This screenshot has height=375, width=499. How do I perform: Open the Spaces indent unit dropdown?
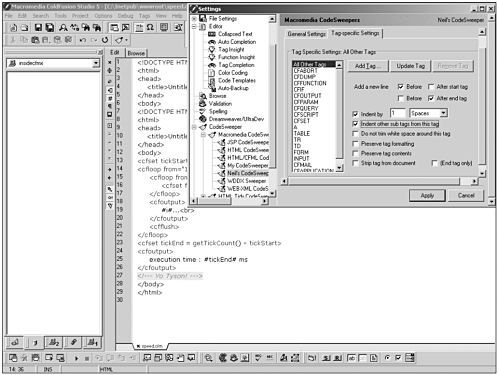pyautogui.click(x=443, y=113)
